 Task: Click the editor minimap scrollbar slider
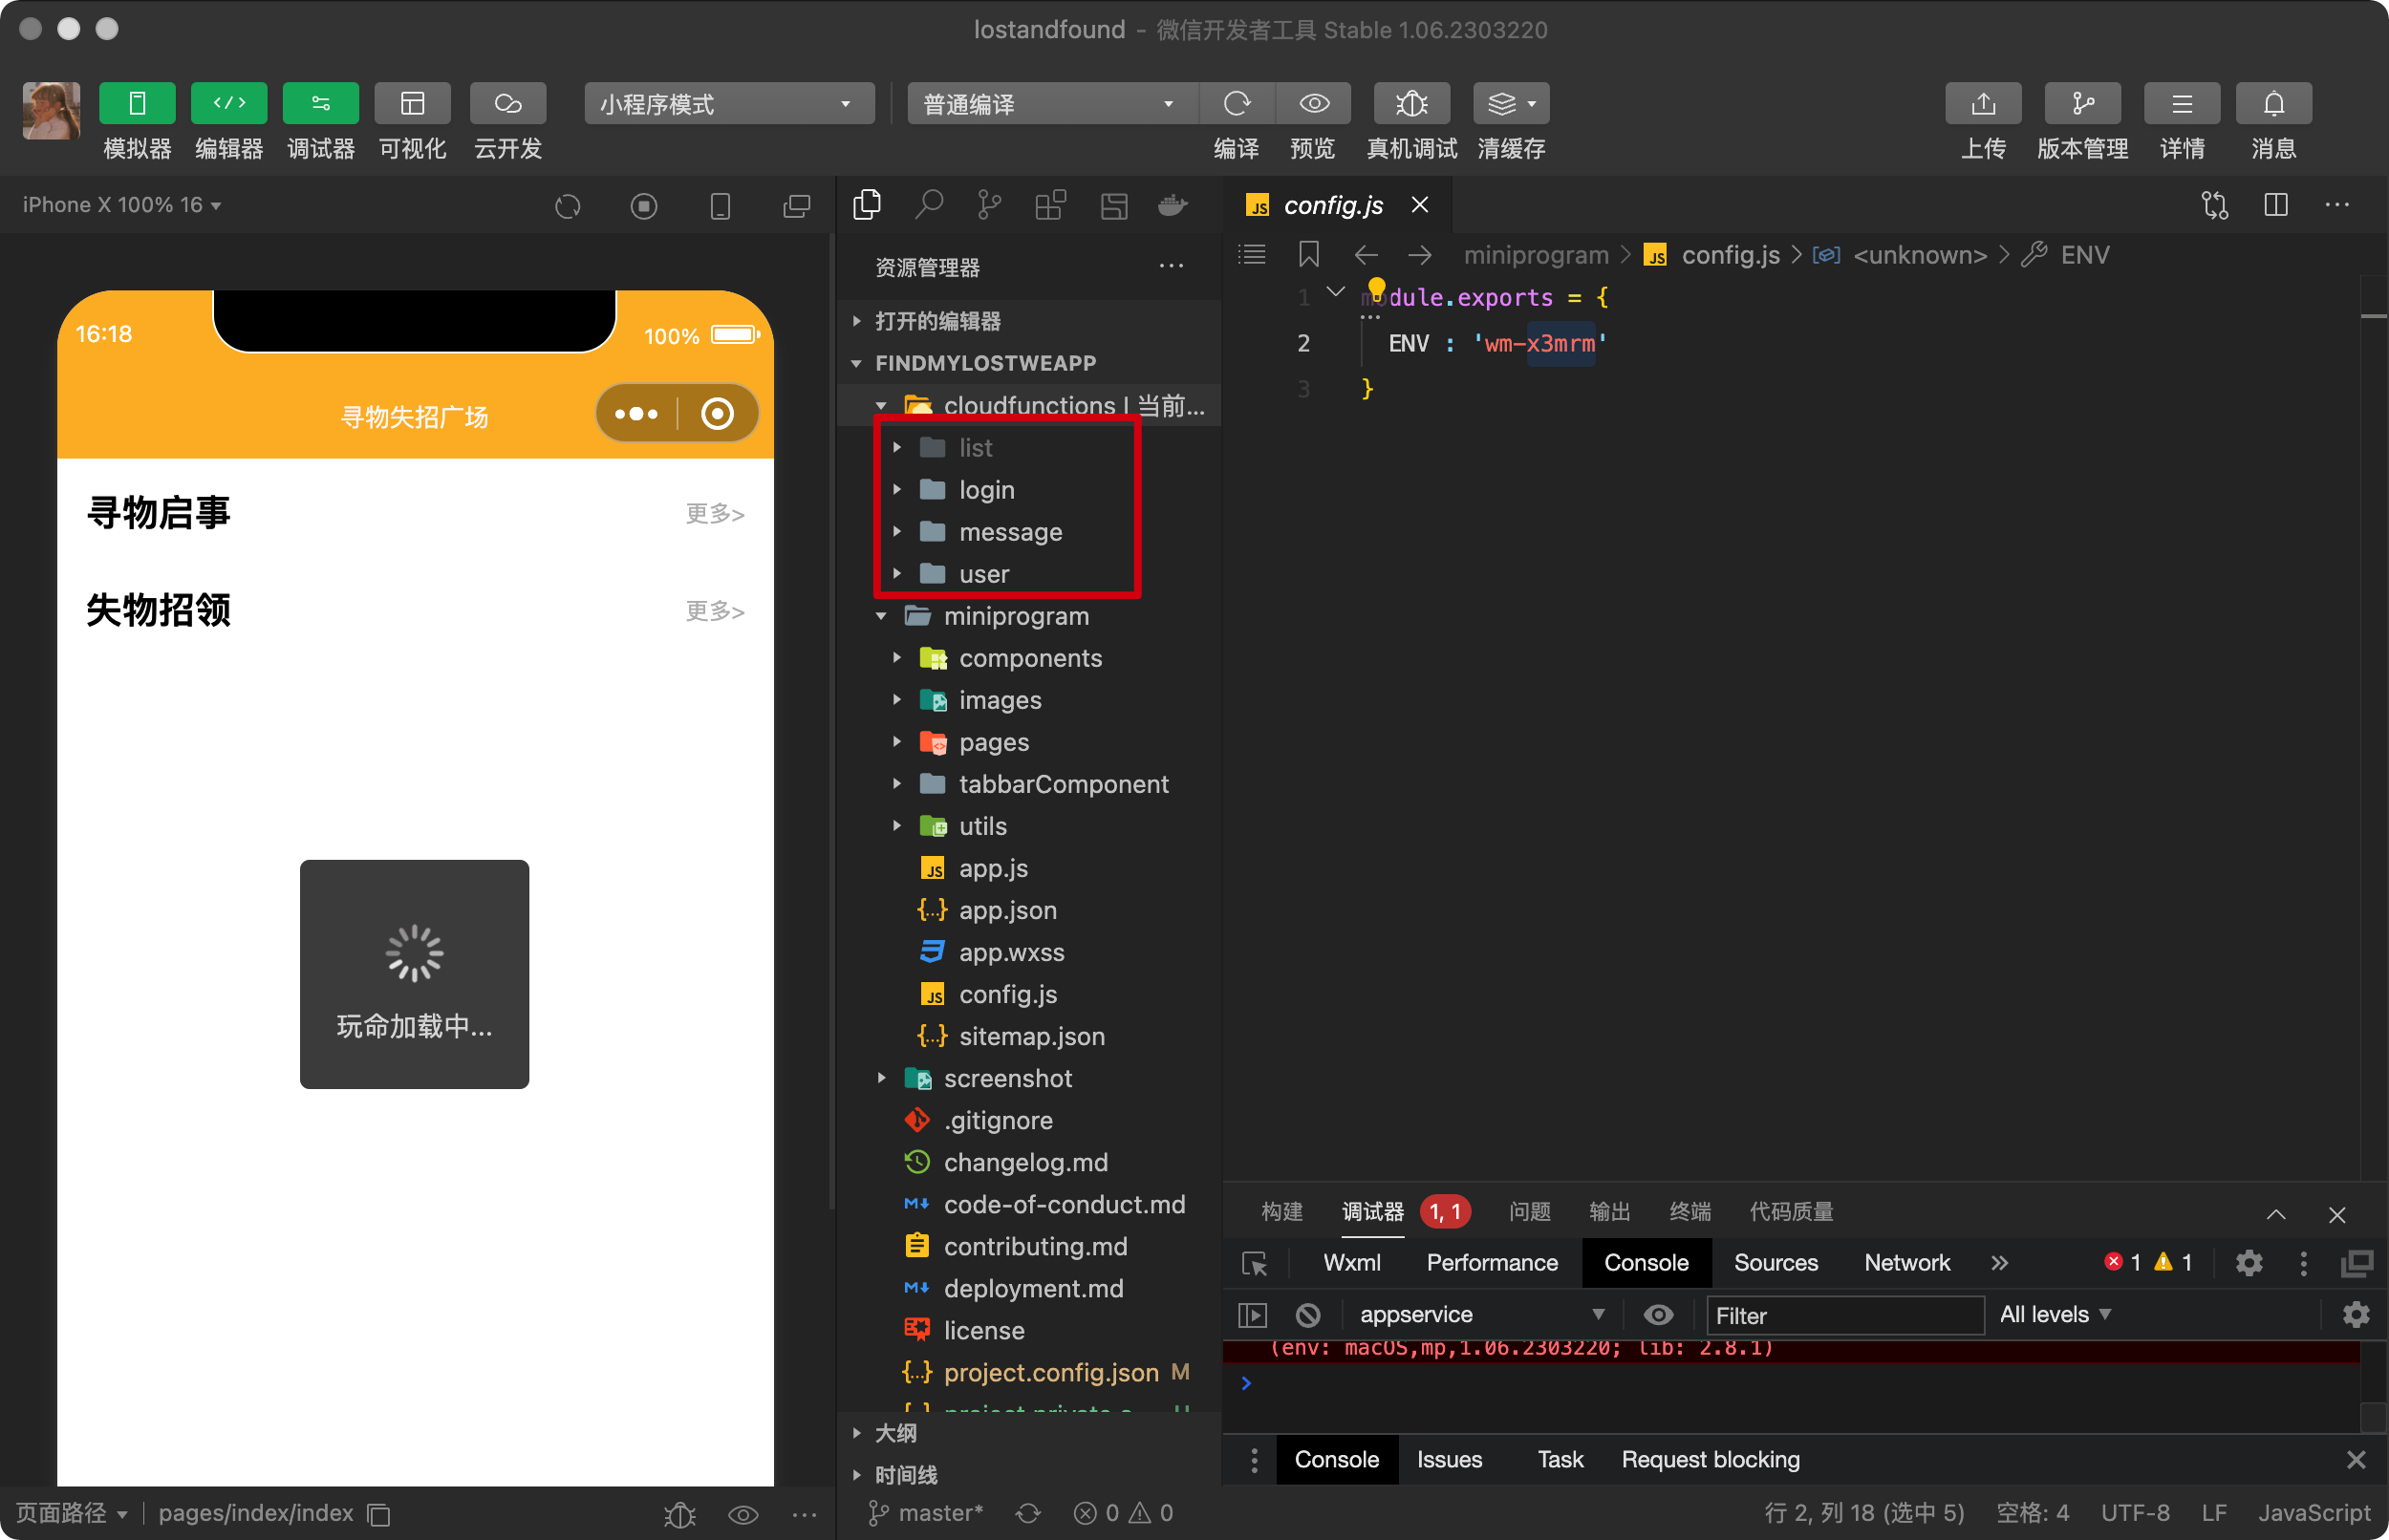tap(2373, 316)
